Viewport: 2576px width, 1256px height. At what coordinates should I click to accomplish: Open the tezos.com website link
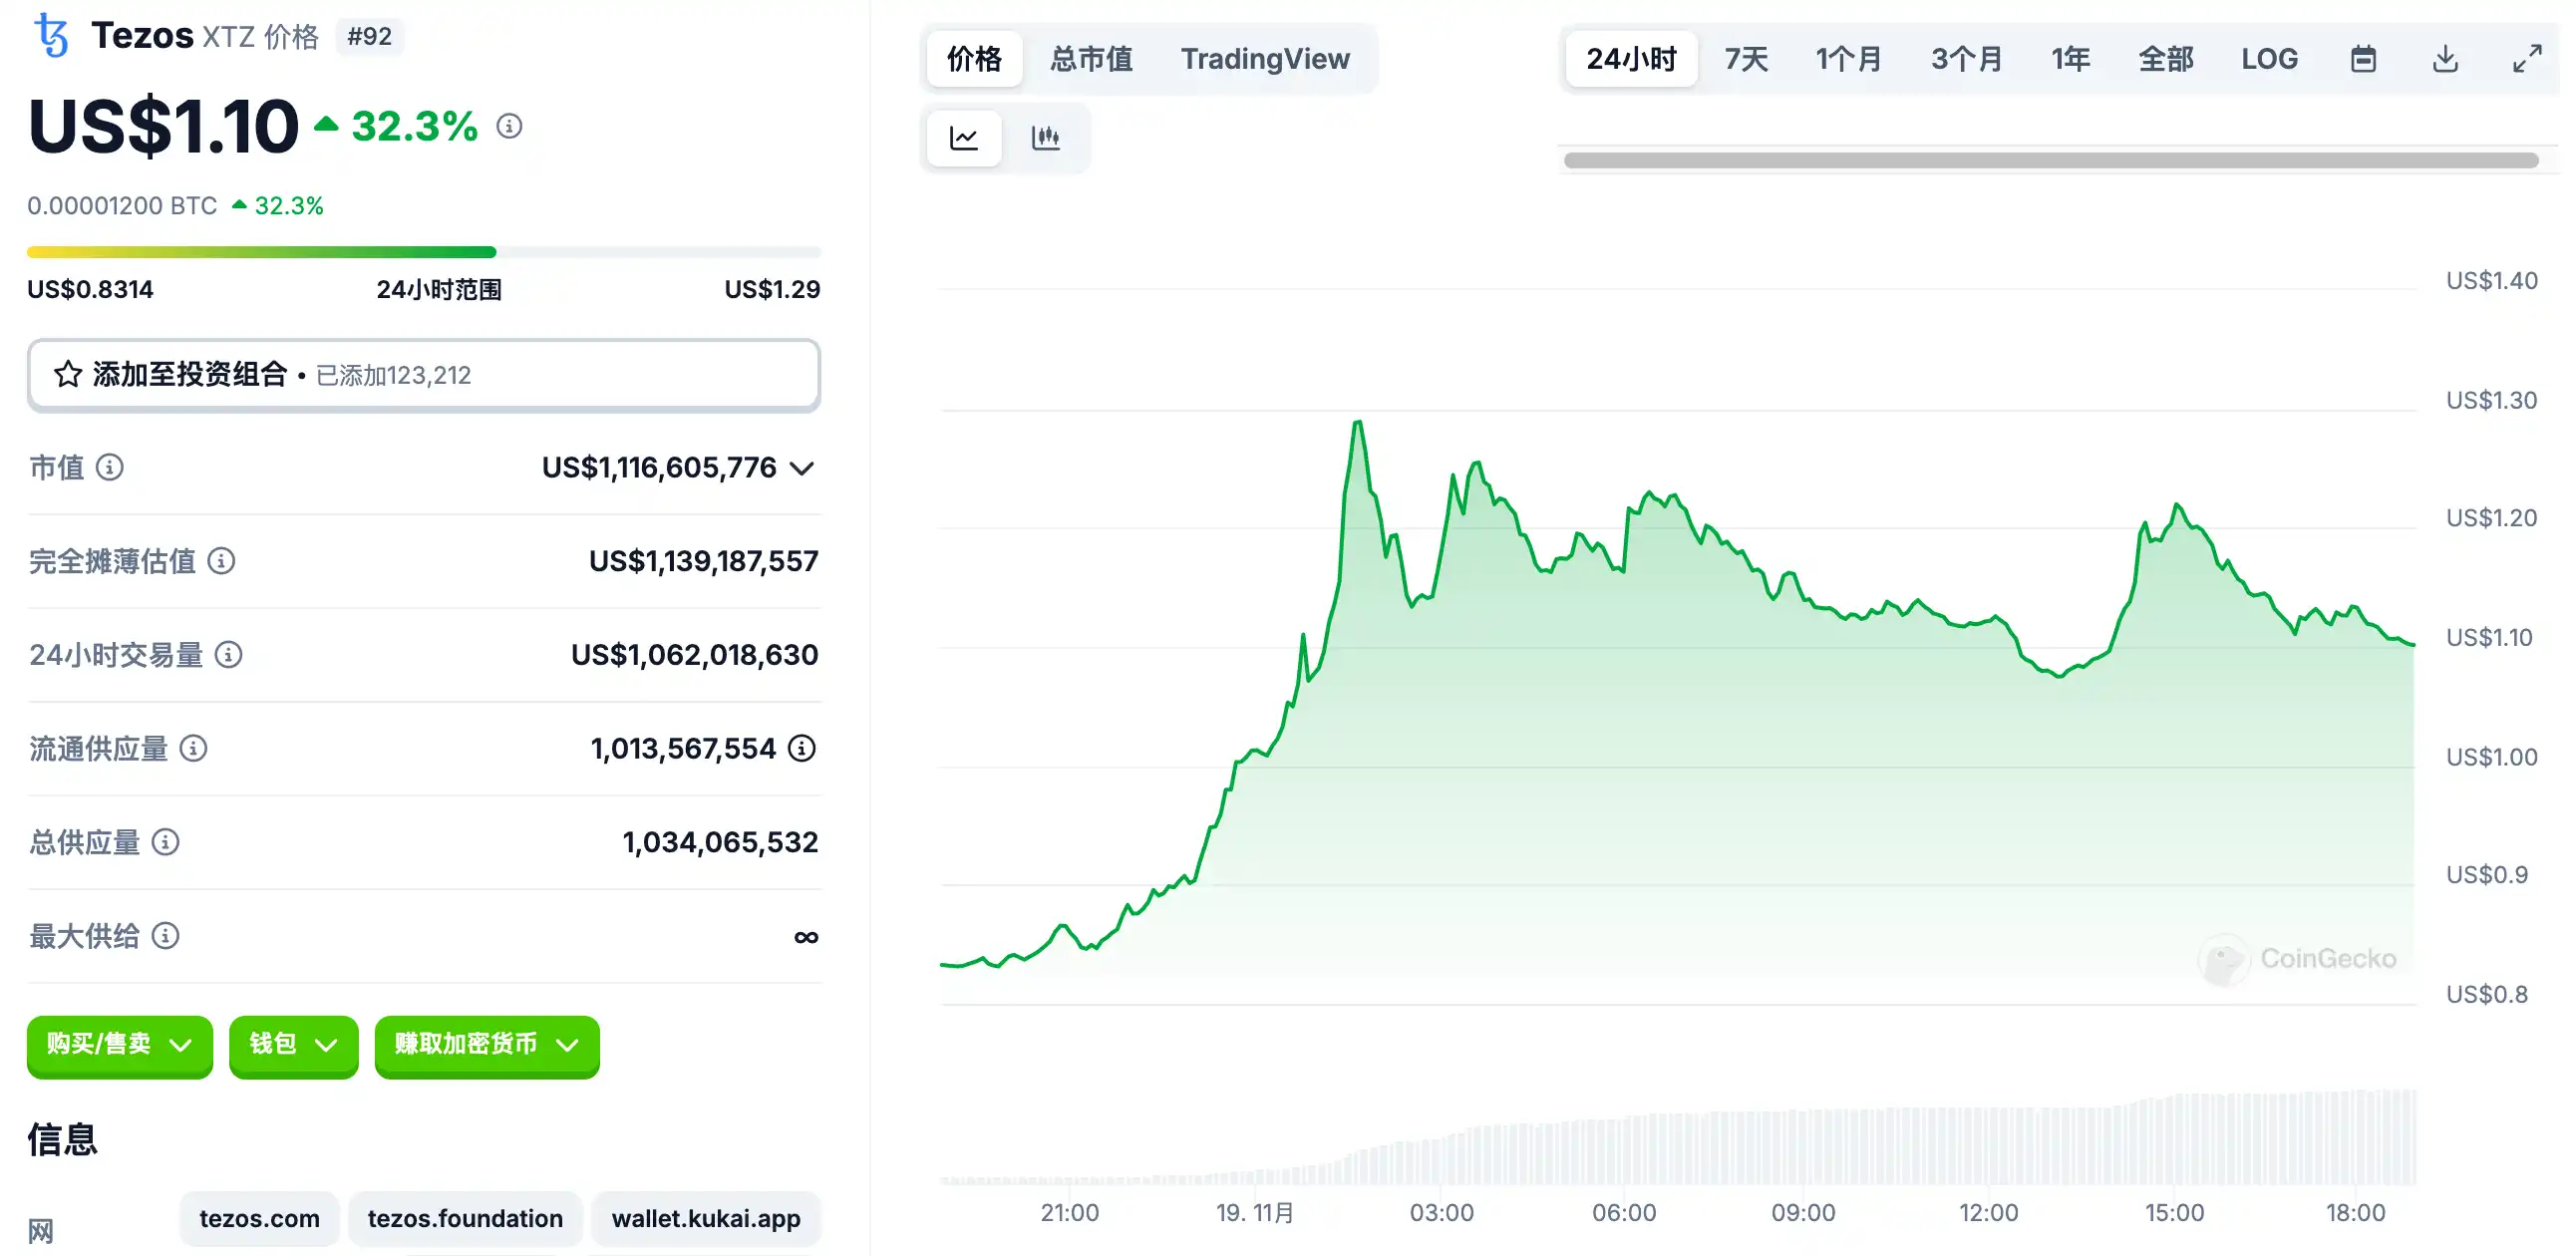pyautogui.click(x=259, y=1218)
